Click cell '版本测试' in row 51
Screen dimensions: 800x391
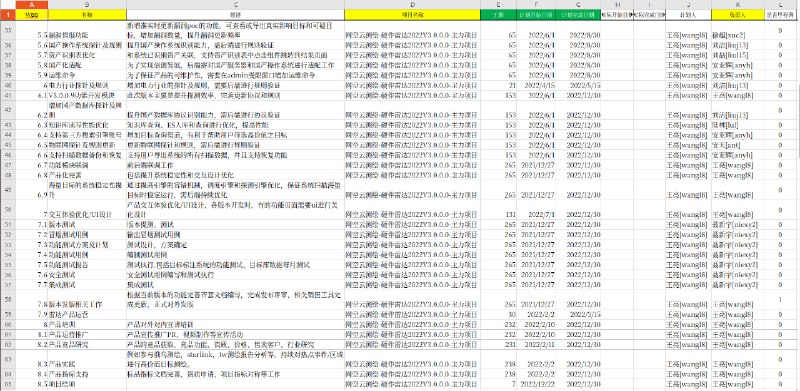[x=87, y=225]
